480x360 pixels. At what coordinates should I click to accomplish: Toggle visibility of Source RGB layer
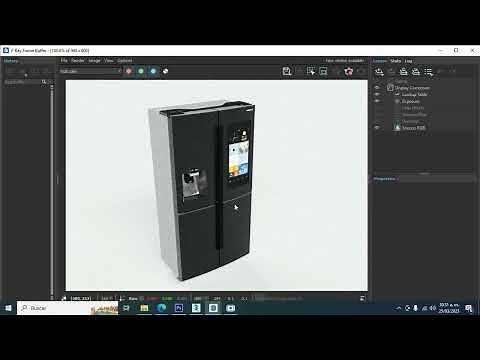(x=377, y=127)
